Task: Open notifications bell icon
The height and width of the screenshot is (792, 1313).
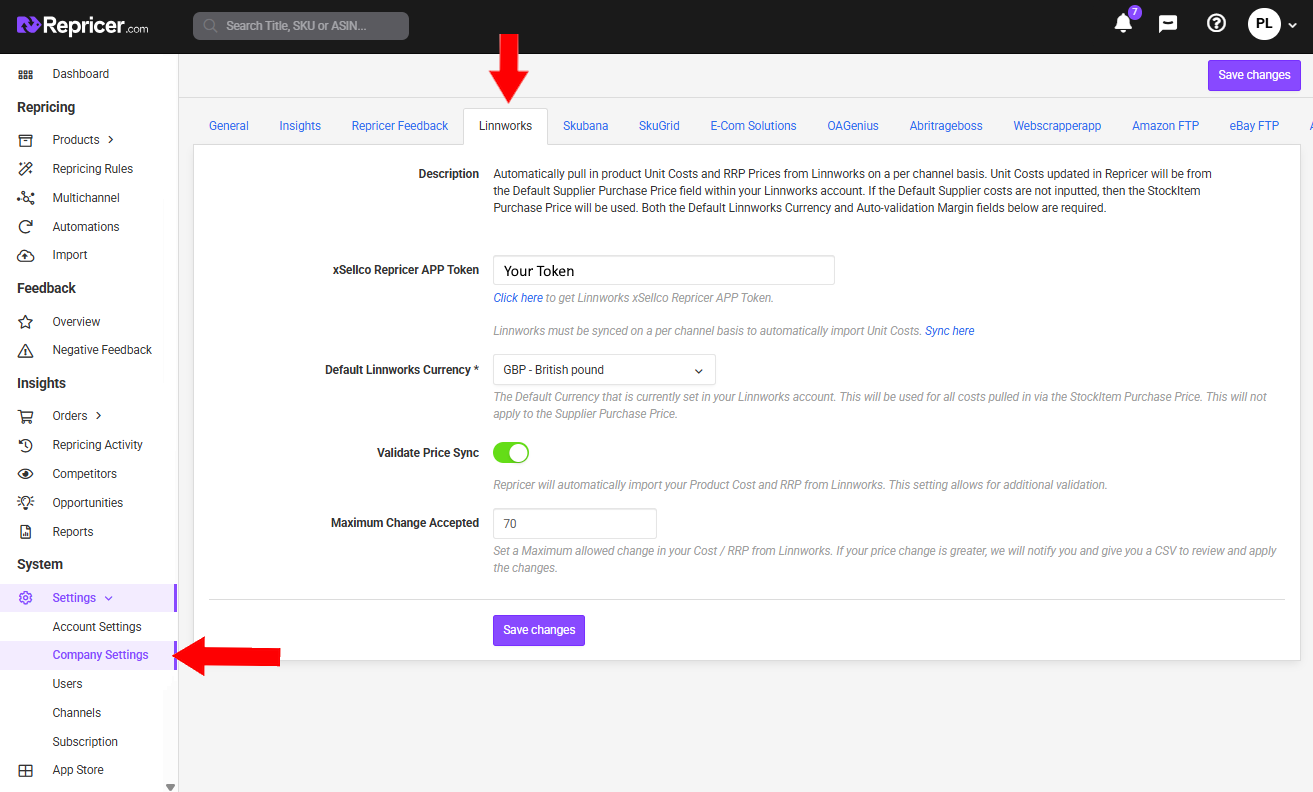Action: [x=1123, y=23]
